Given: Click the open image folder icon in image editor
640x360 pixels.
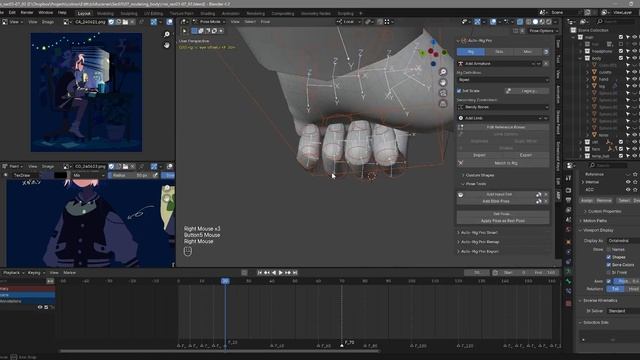Looking at the screenshot, I should (x=125, y=22).
